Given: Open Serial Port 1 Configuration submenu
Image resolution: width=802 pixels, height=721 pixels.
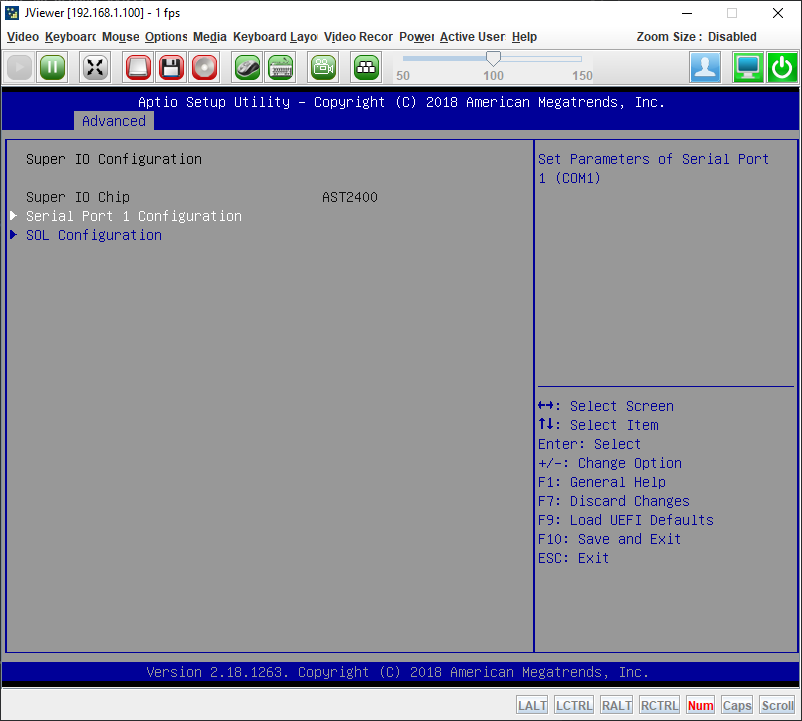Looking at the screenshot, I should 133,216.
